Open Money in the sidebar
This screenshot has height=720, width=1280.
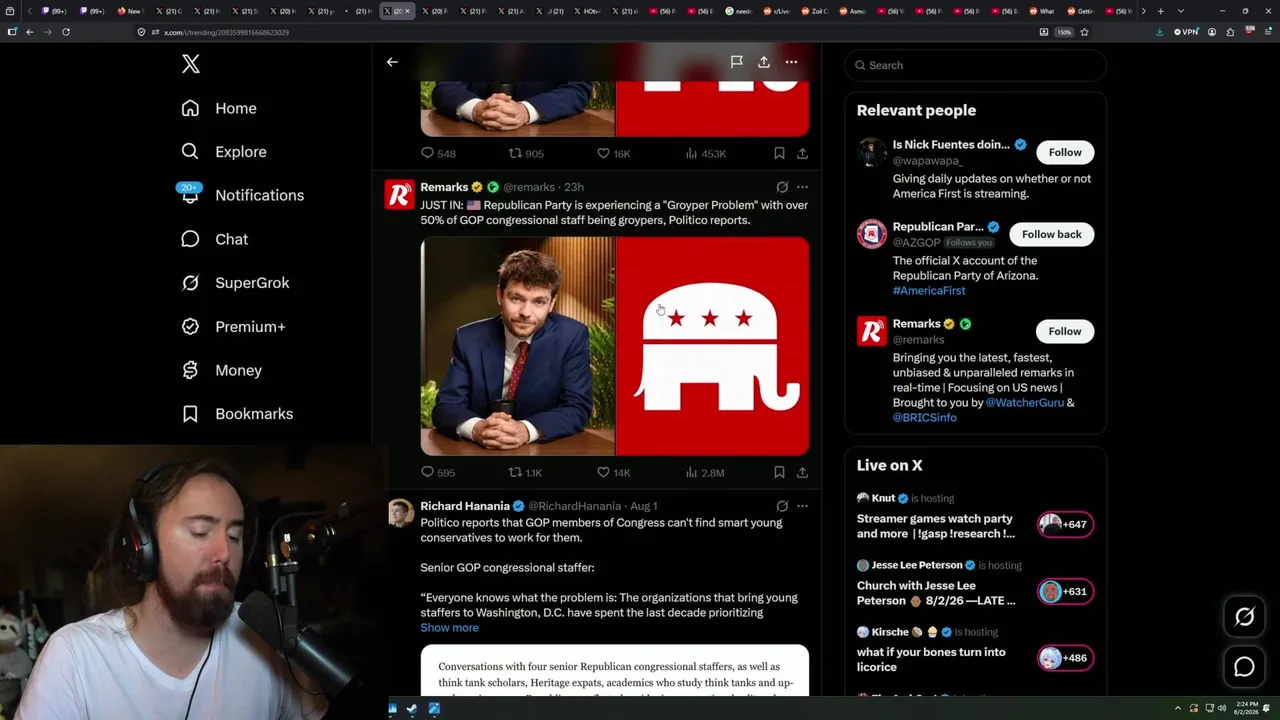(x=221, y=370)
